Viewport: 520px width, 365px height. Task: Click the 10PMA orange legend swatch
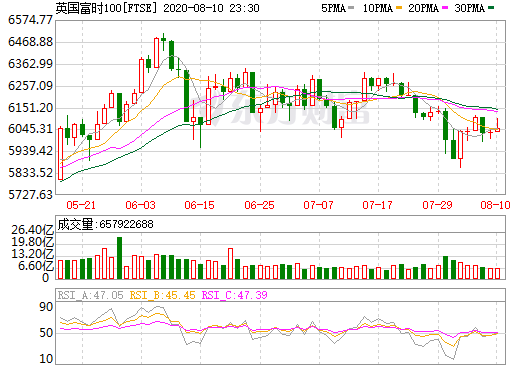point(399,8)
